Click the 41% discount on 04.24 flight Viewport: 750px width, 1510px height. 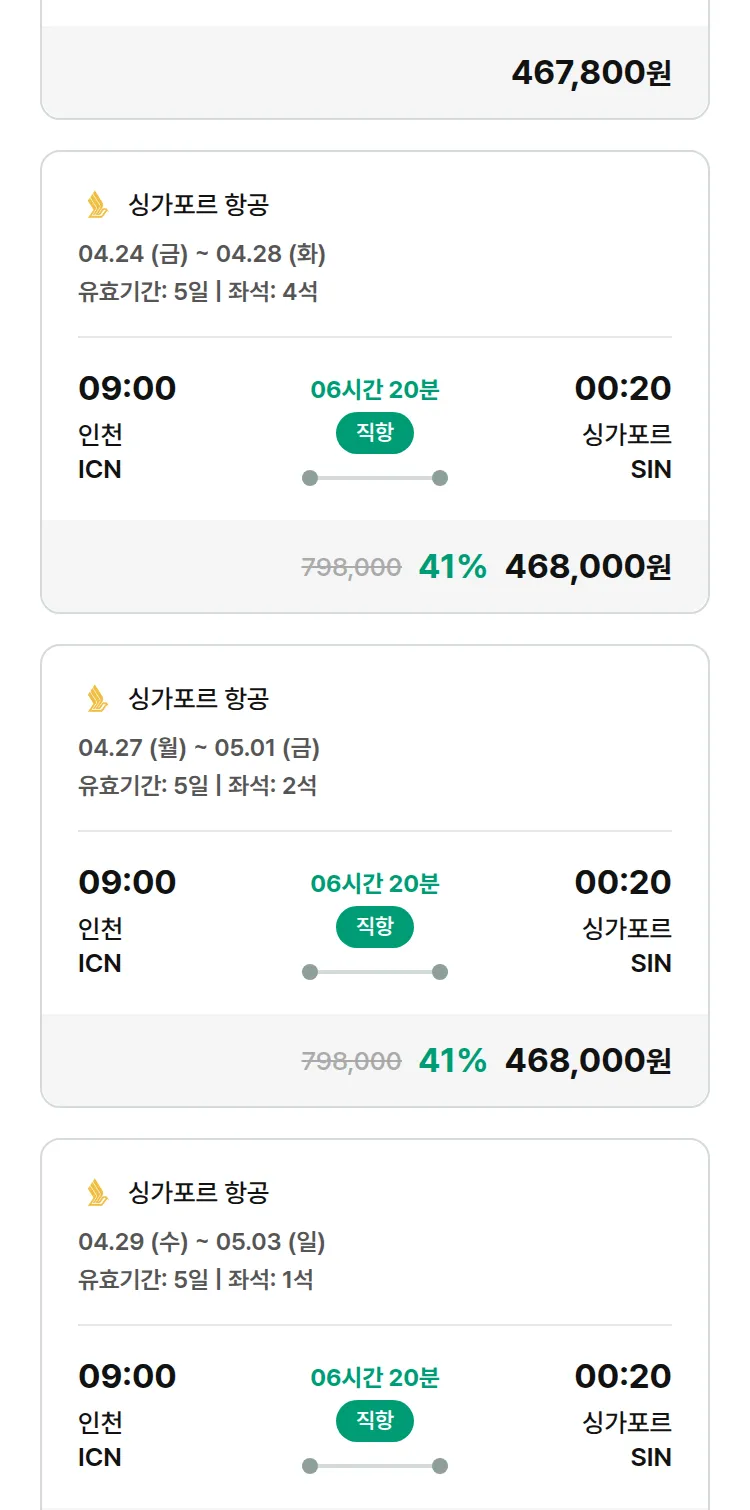(452, 567)
